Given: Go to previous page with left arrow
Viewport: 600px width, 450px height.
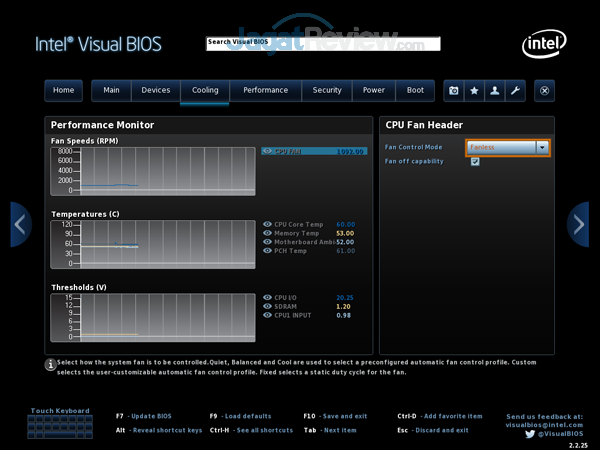Looking at the screenshot, I should click(x=21, y=224).
